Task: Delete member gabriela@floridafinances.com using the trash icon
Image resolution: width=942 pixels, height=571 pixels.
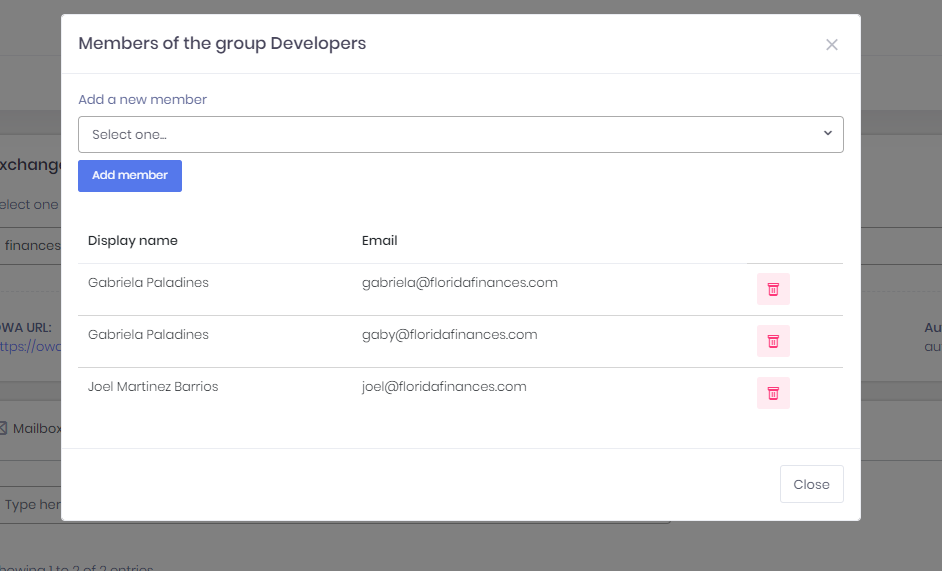Action: pos(773,289)
